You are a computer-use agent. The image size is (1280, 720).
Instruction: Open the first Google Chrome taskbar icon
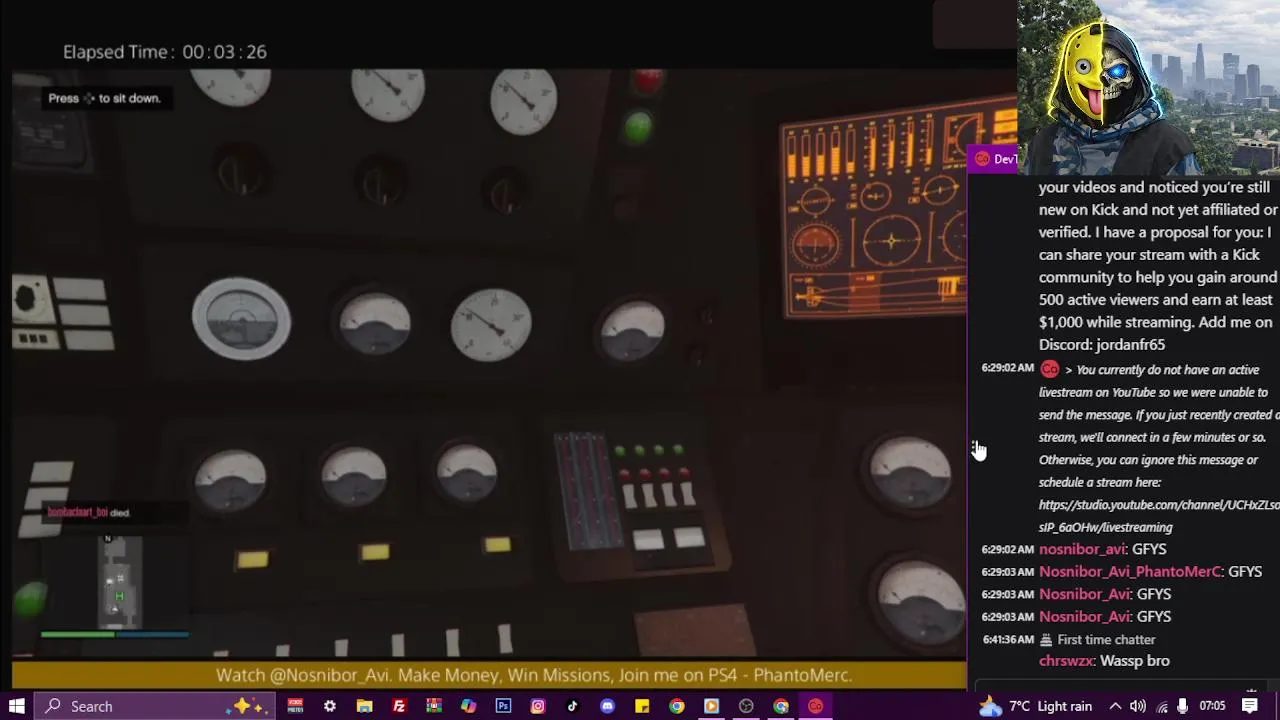[677, 706]
